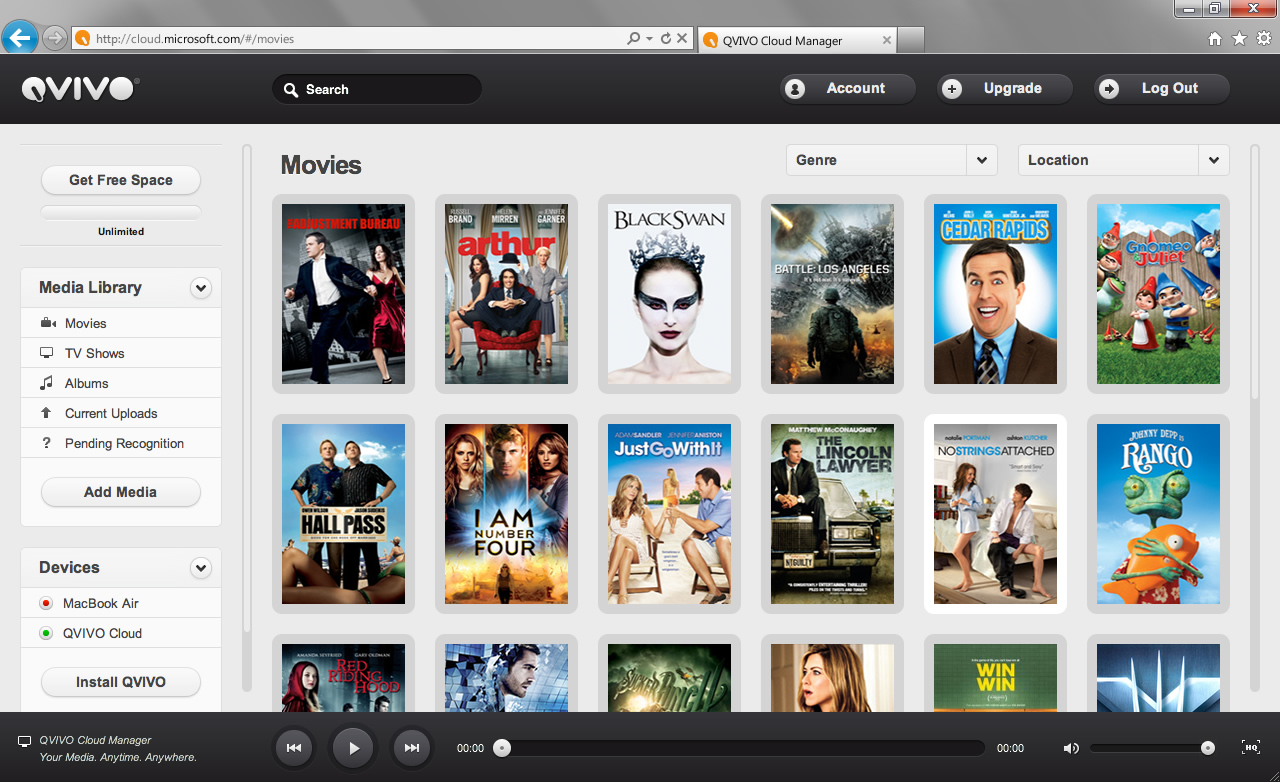Collapse the Media Library section
The height and width of the screenshot is (782, 1280).
pyautogui.click(x=201, y=288)
